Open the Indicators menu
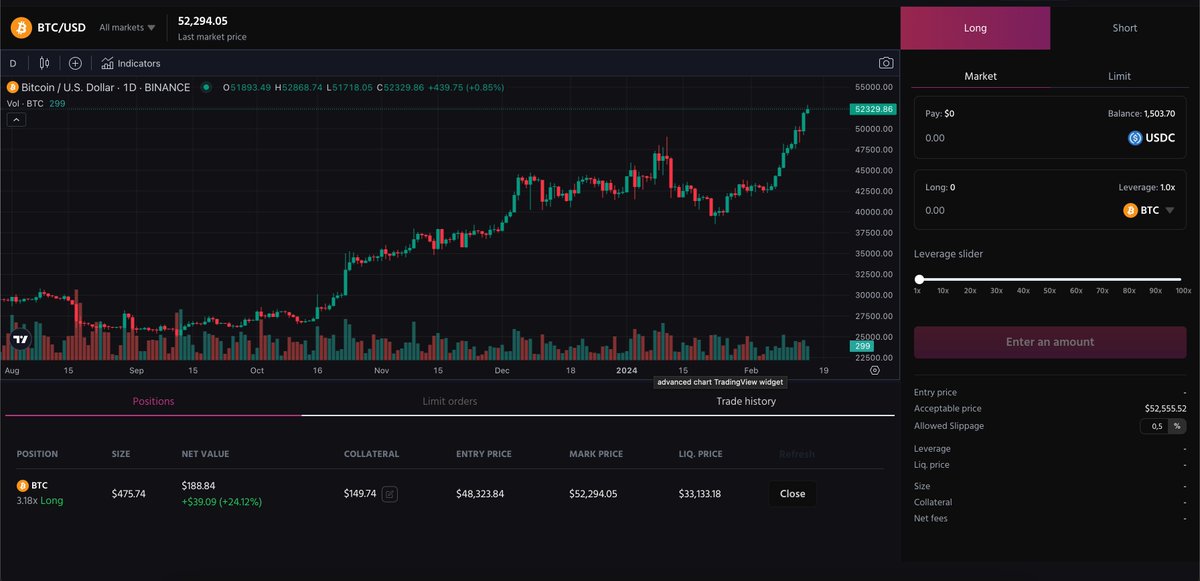This screenshot has height=581, width=1200. click(130, 63)
